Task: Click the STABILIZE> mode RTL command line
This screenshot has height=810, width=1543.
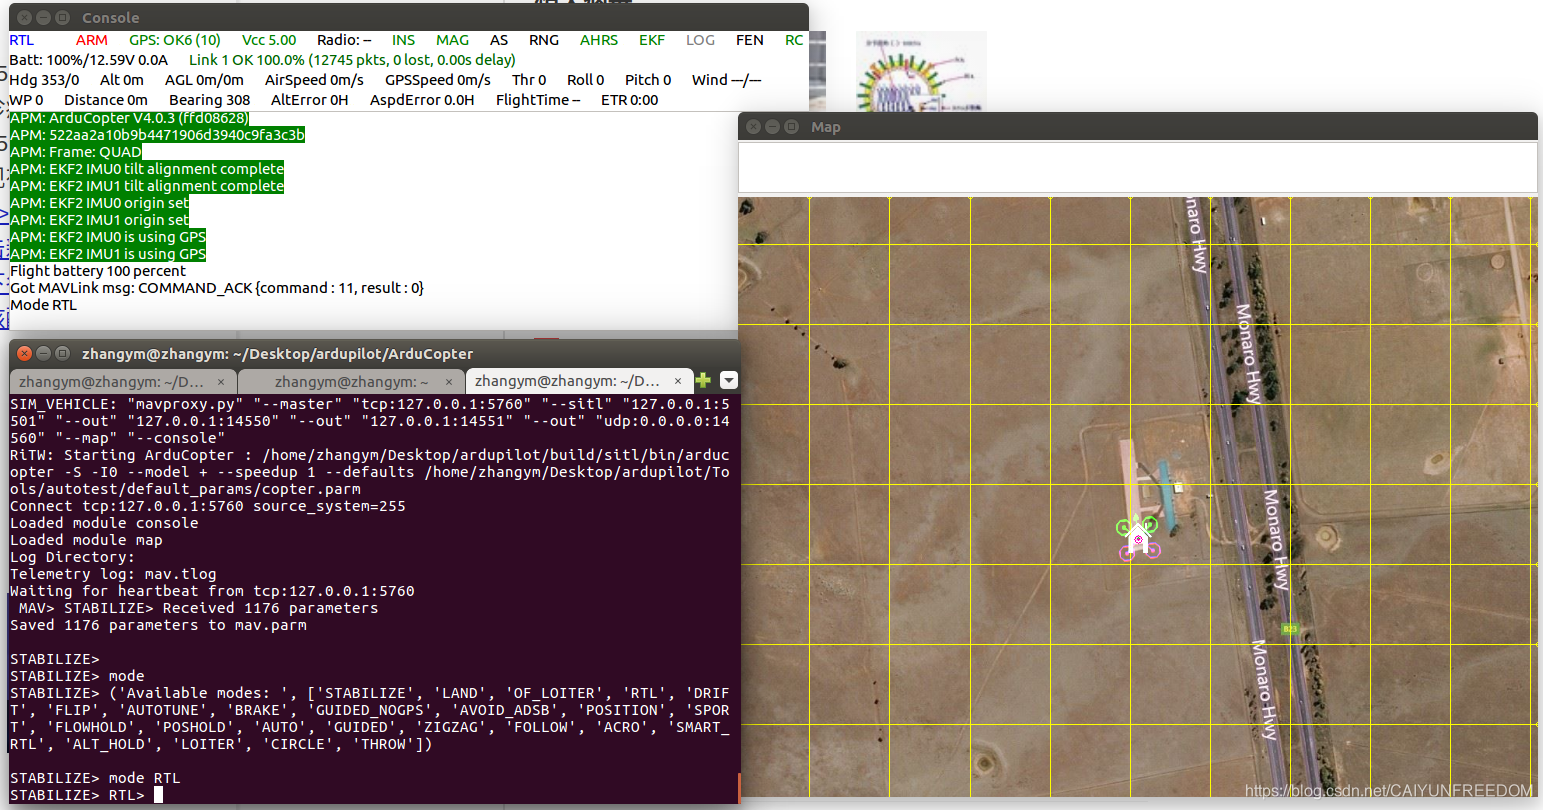Action: pyautogui.click(x=95, y=778)
